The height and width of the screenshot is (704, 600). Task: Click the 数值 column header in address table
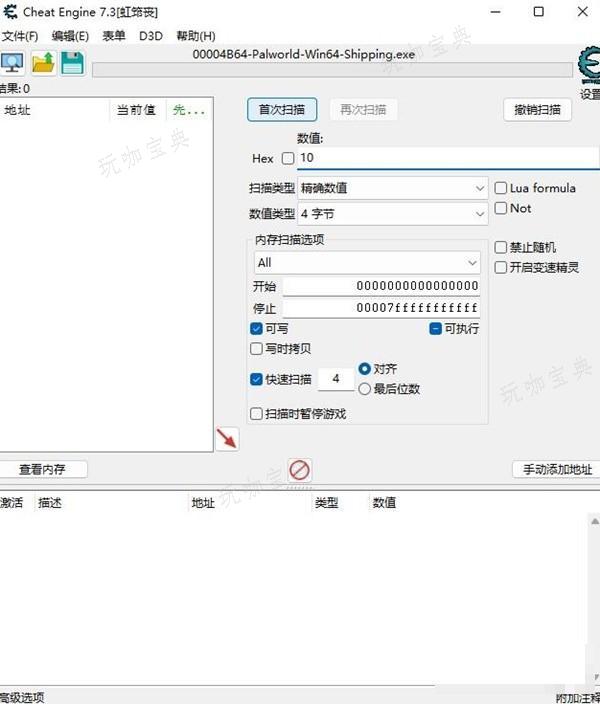coord(384,502)
